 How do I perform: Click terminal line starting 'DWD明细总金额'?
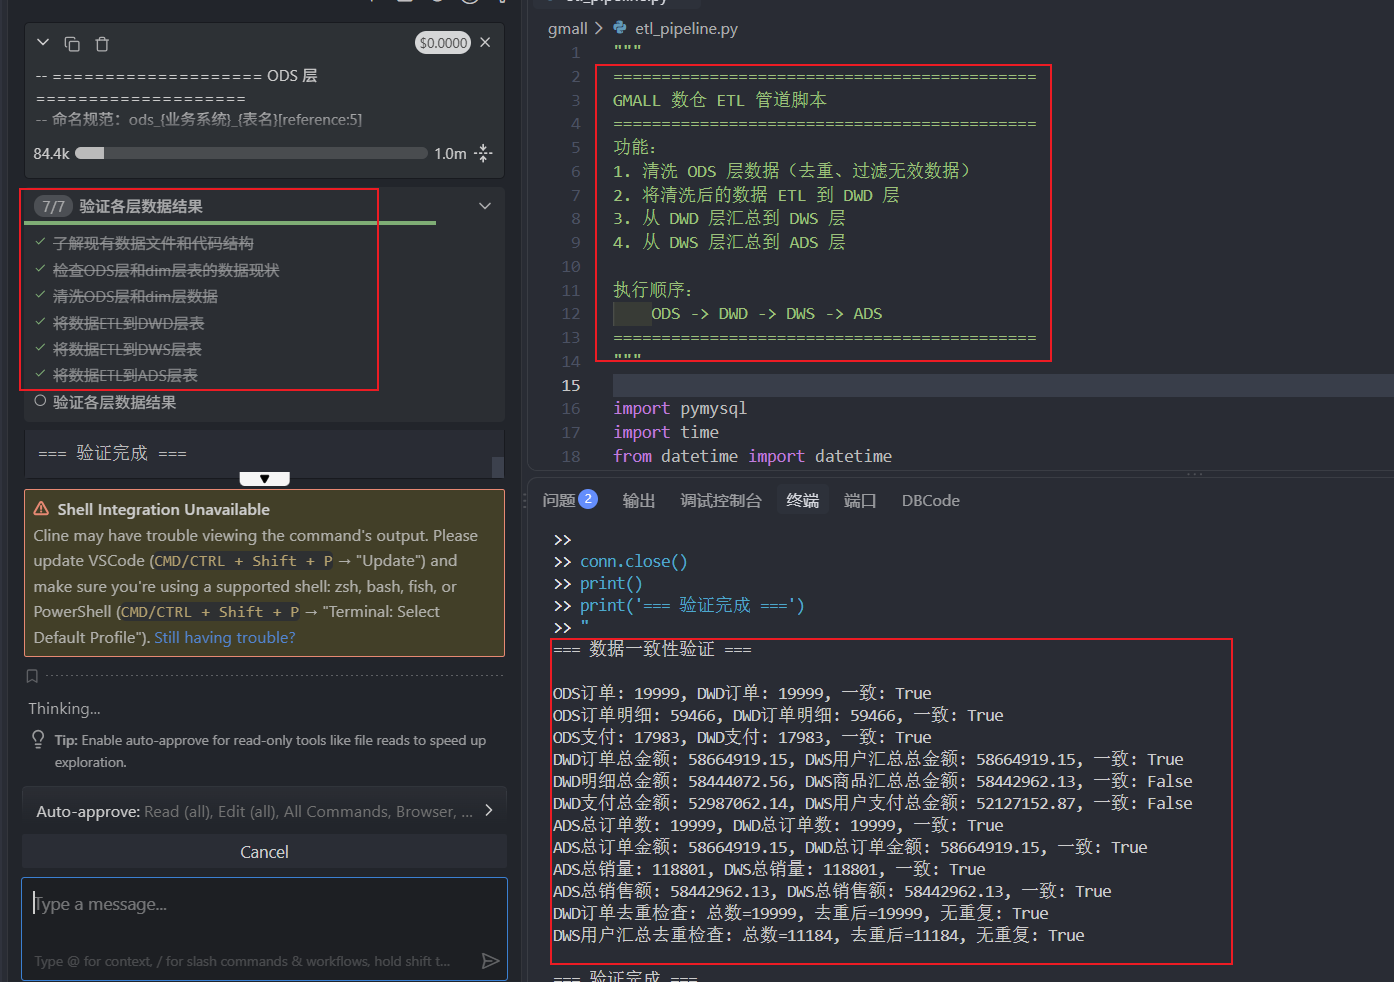click(x=872, y=782)
